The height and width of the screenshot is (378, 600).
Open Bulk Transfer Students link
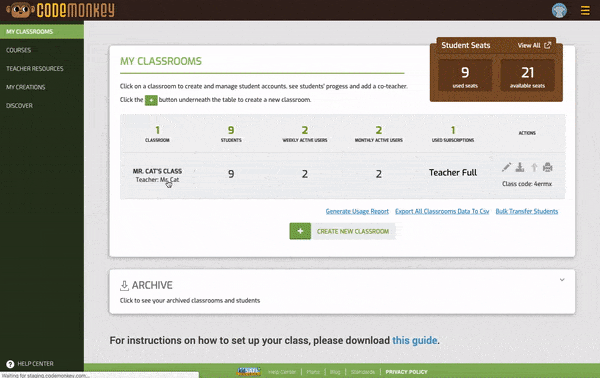(527, 211)
